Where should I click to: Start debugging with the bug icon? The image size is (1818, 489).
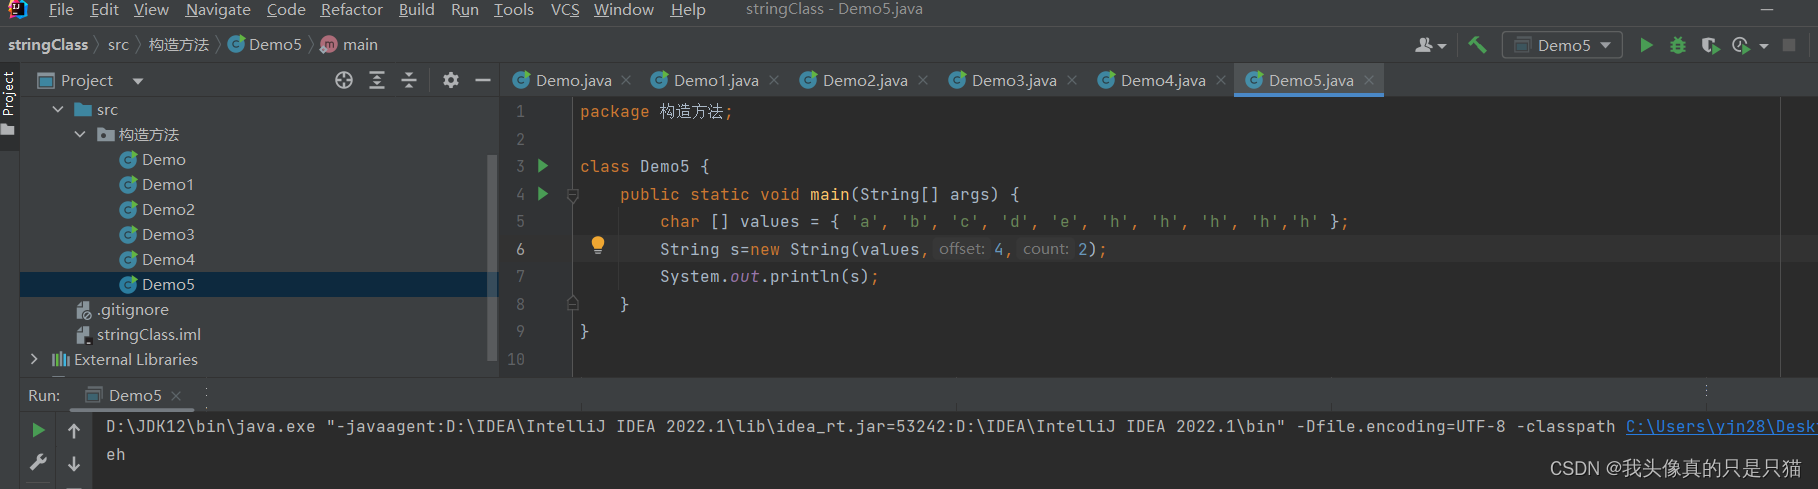[1678, 45]
